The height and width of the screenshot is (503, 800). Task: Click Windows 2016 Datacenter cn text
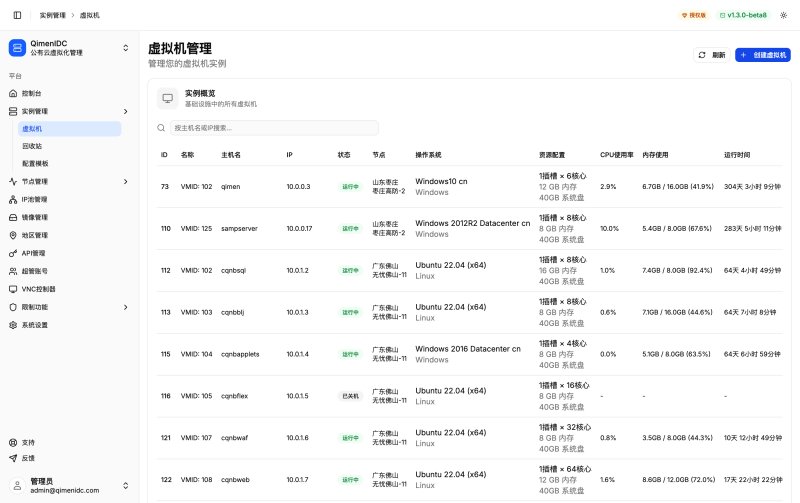(468, 348)
